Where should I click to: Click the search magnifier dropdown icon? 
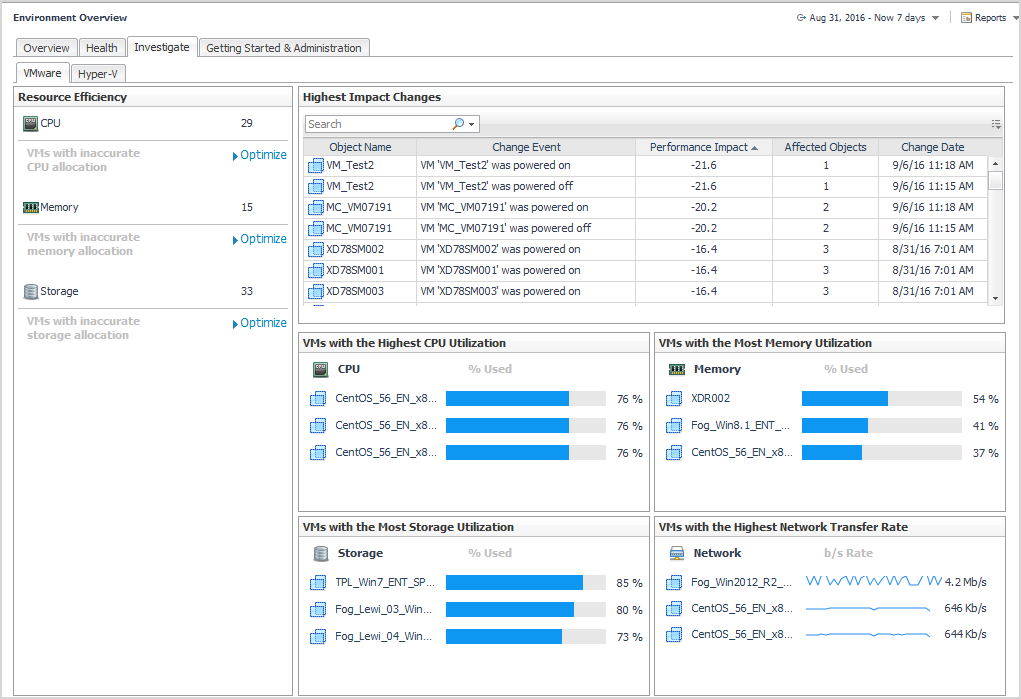464,124
